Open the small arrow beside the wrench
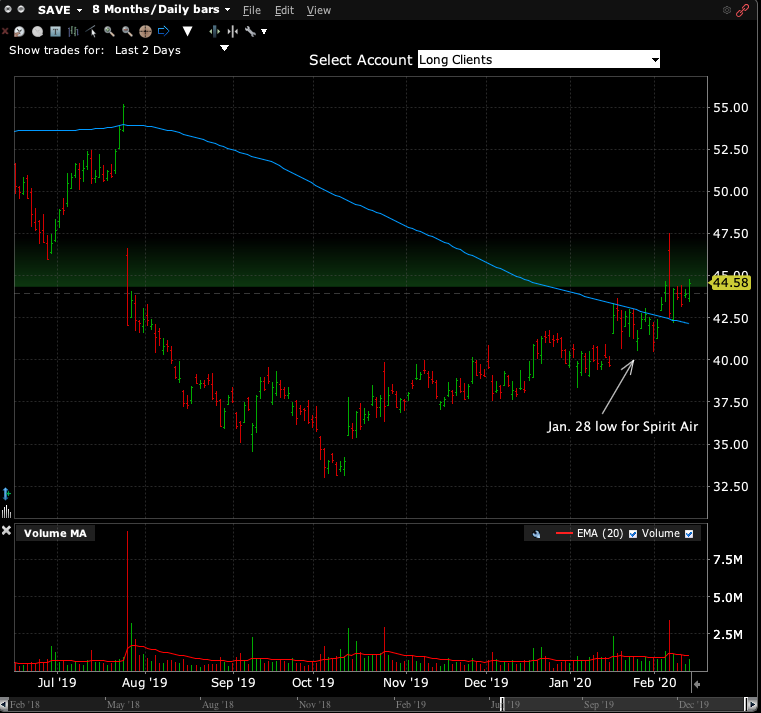 click(264, 32)
